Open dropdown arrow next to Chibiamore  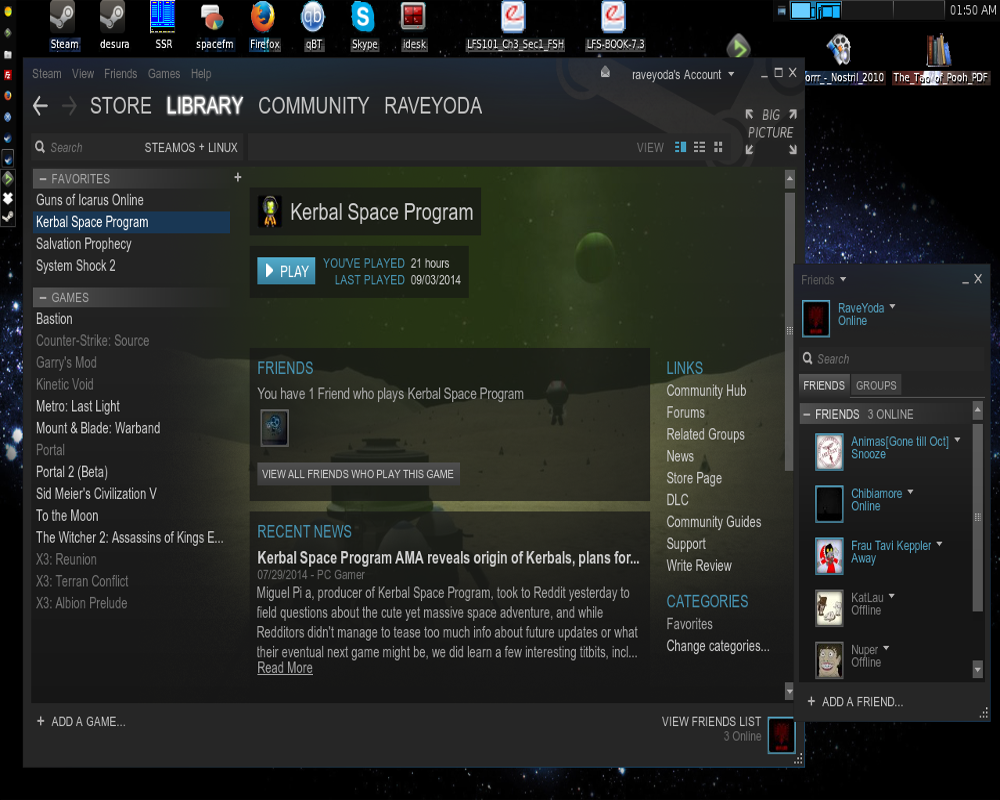tap(910, 493)
